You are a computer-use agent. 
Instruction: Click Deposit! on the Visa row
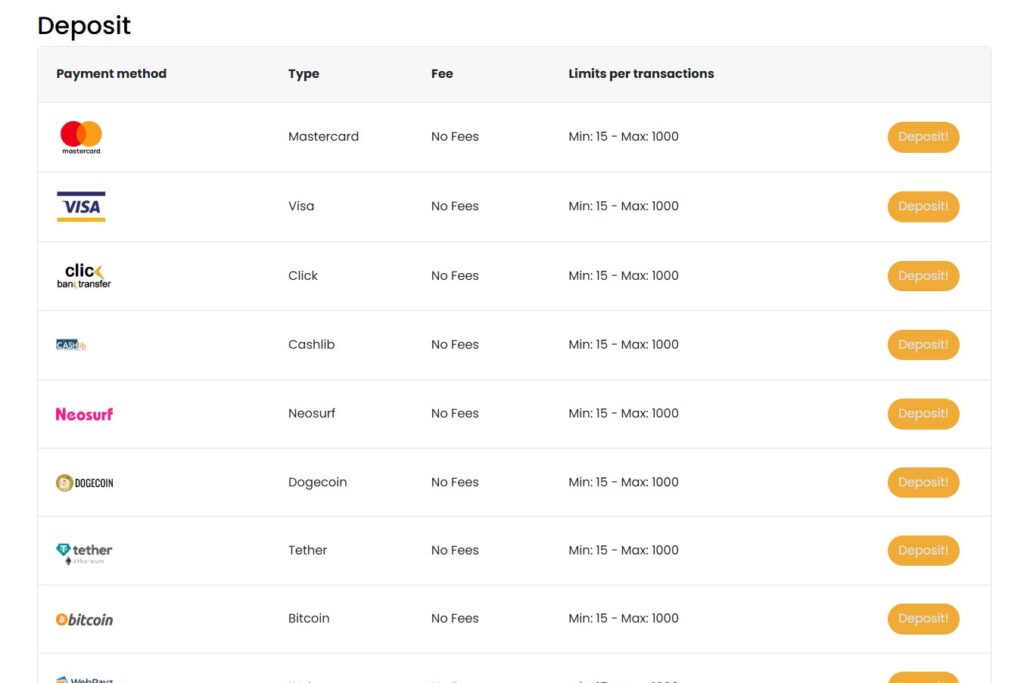pos(923,206)
